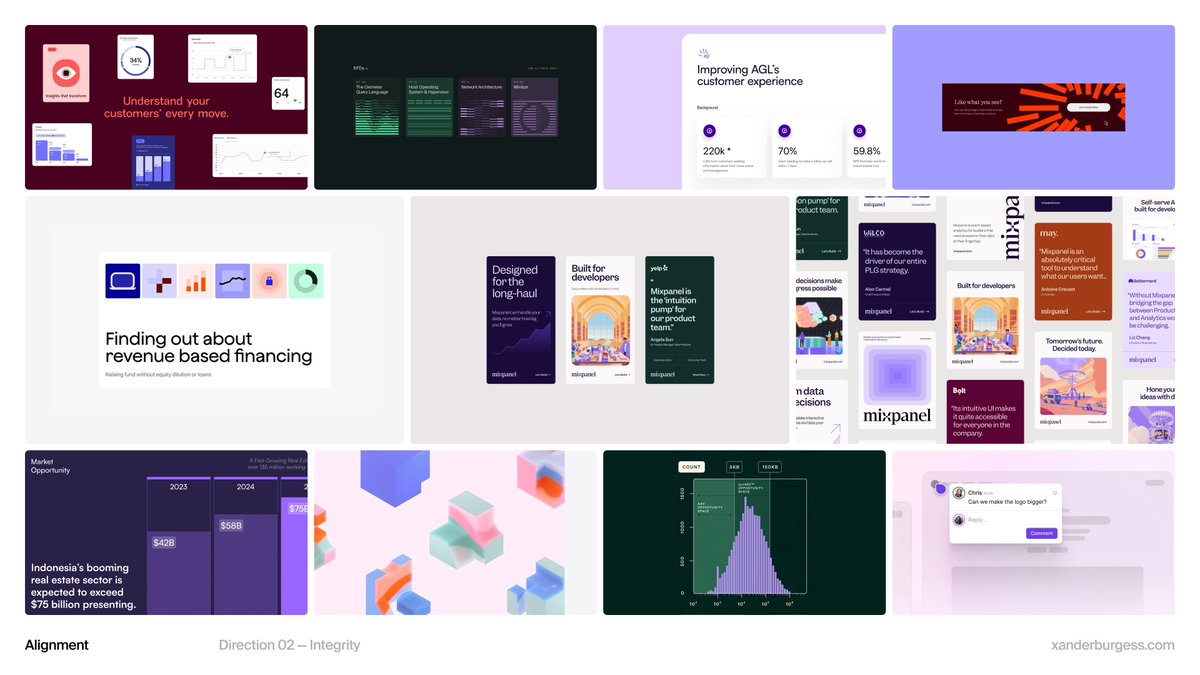Click the icon above 59.8% stat
This screenshot has height=675, width=1200.
[859, 130]
